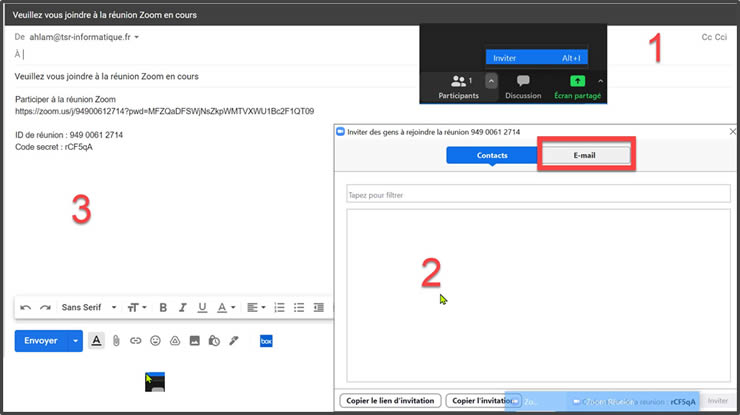Screen dimensions: 740x415
Task: Redo the last edit in the compose toolbar
Action: click(x=45, y=308)
